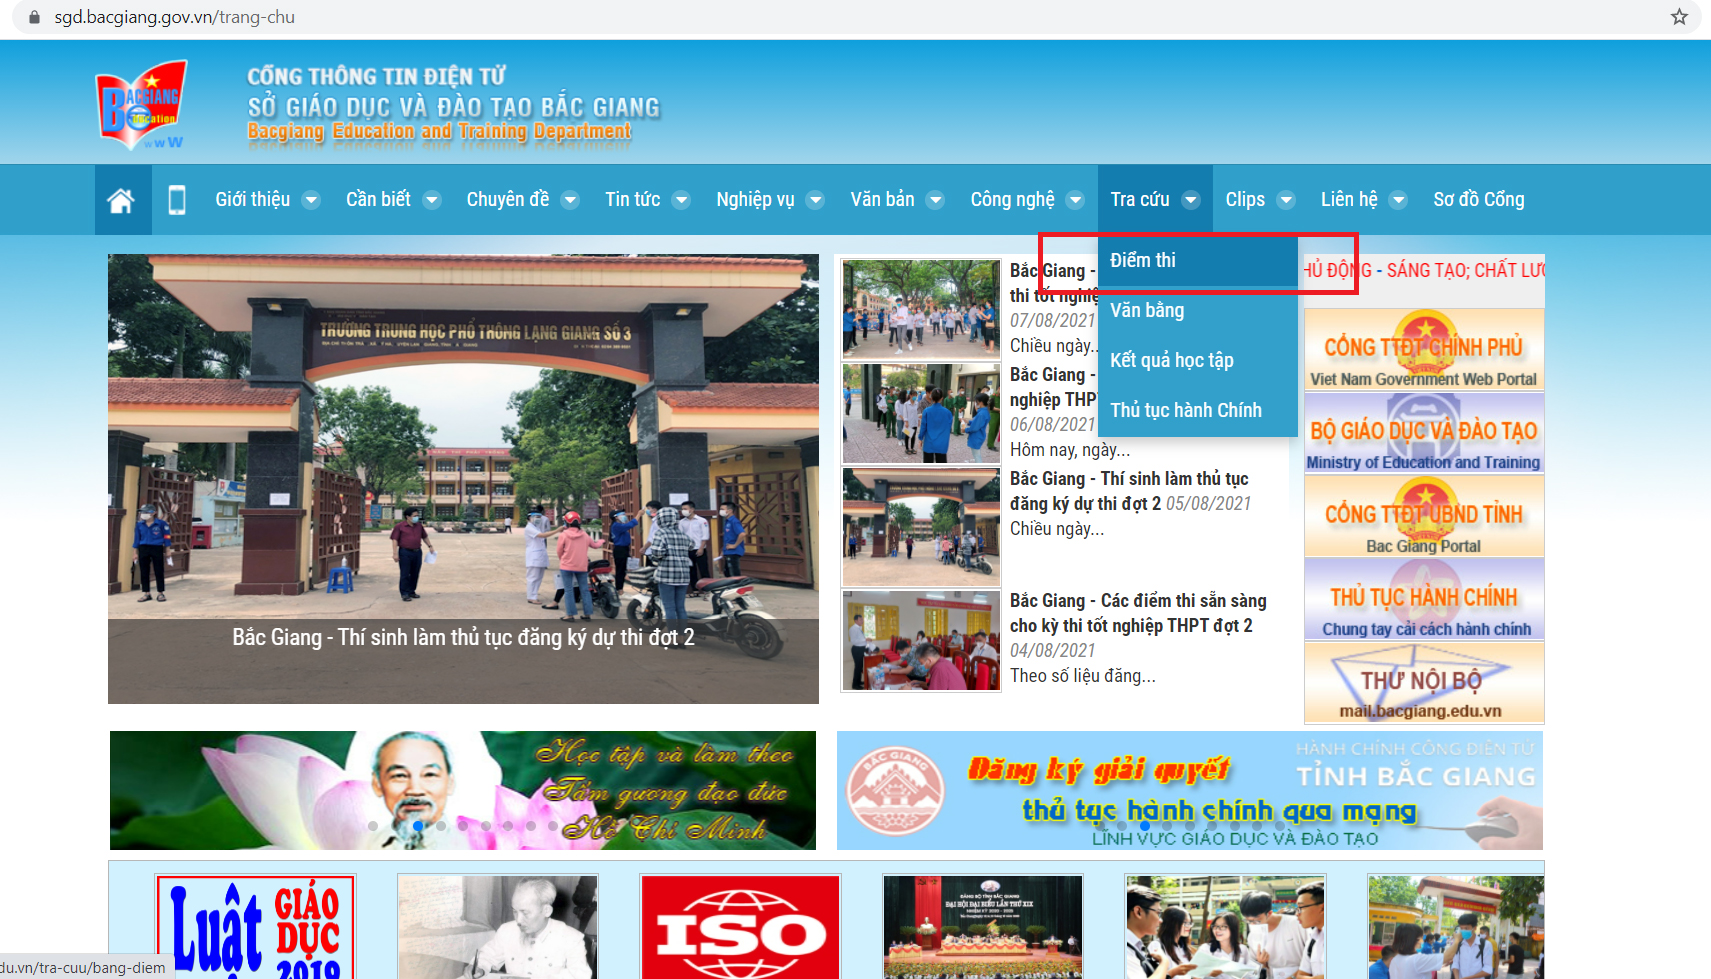Image resolution: width=1711 pixels, height=979 pixels.
Task: Open the Thủ Tục Hành Chính reform banner
Action: 1423,598
